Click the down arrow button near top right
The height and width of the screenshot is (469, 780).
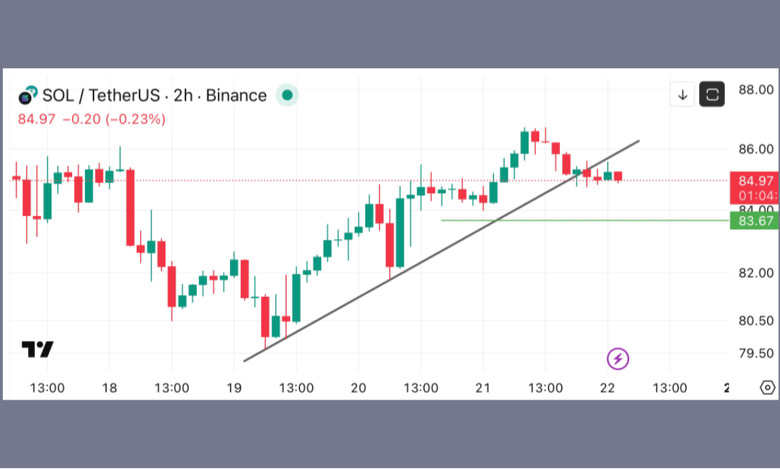(x=683, y=95)
